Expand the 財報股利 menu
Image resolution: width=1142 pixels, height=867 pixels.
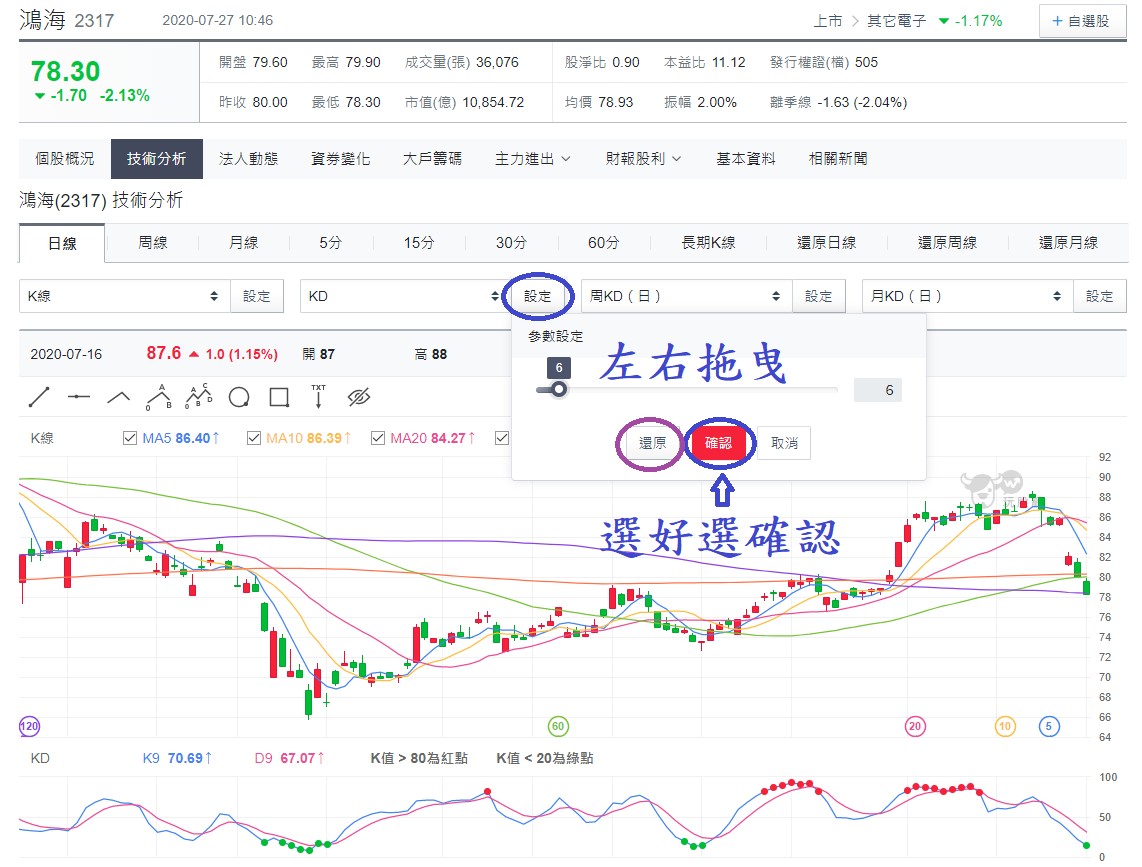tap(643, 159)
